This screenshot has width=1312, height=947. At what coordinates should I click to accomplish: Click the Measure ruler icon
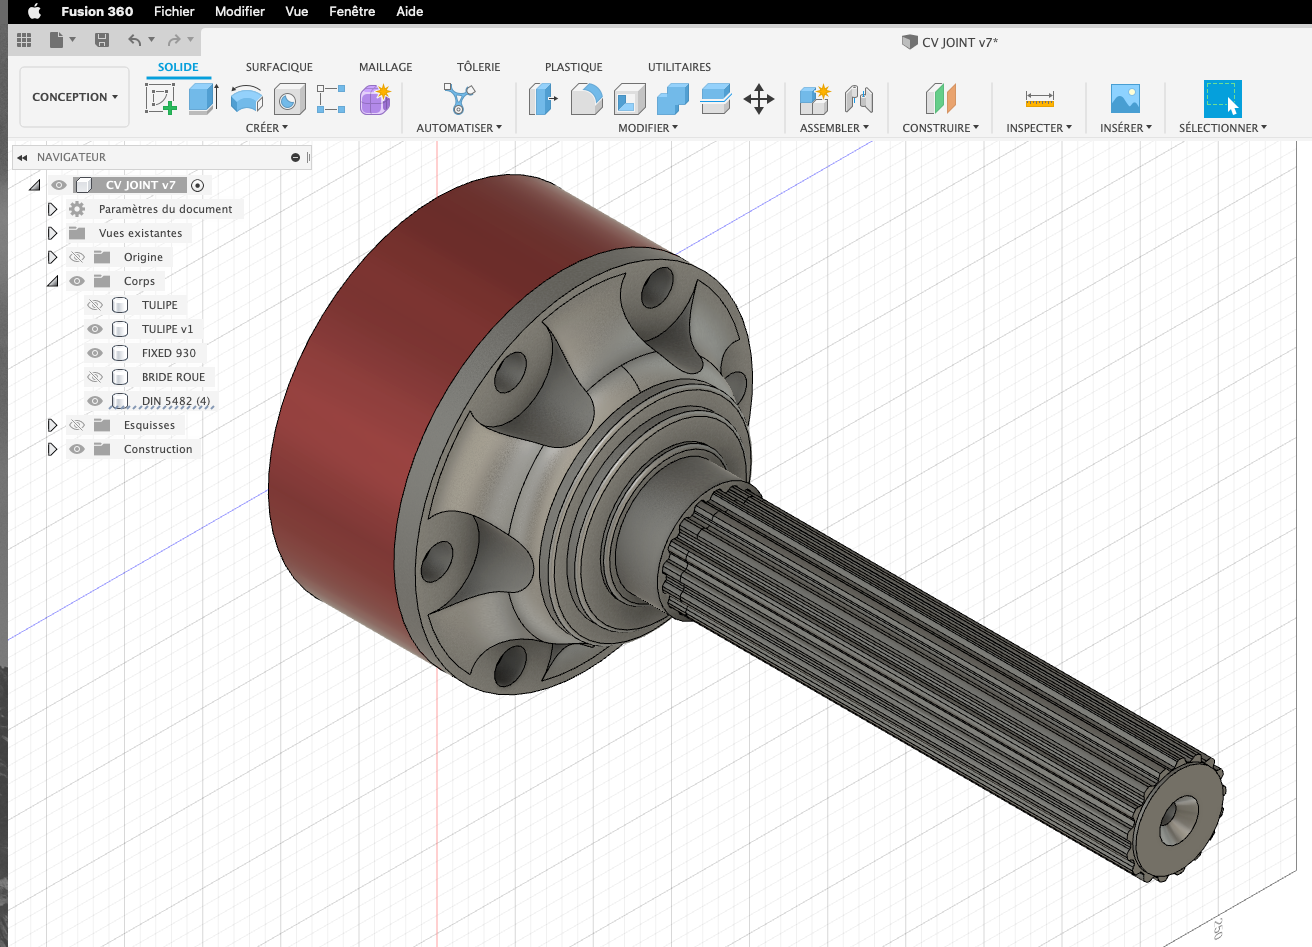click(x=1039, y=99)
